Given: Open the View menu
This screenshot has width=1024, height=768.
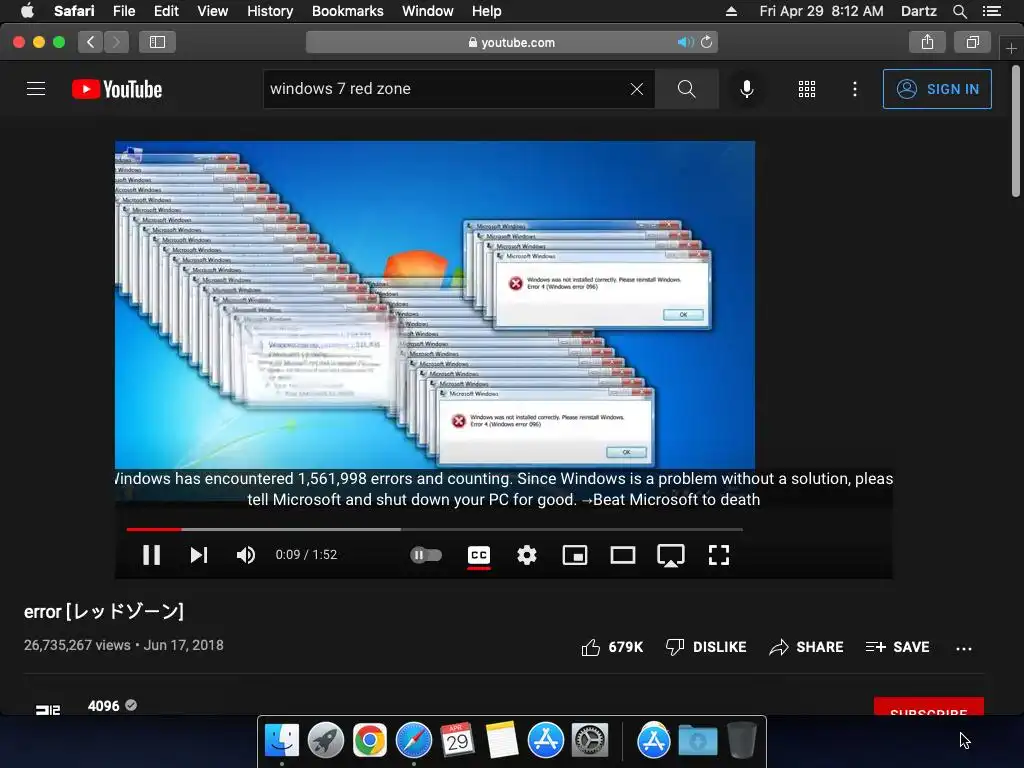Looking at the screenshot, I should [212, 11].
